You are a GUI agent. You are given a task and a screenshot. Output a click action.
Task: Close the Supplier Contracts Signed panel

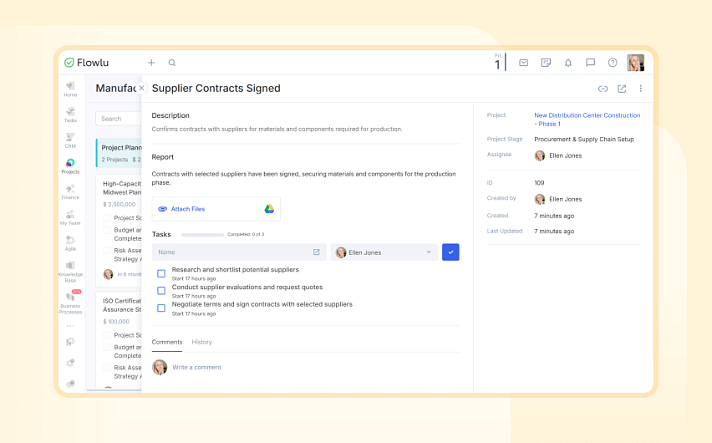coord(142,88)
